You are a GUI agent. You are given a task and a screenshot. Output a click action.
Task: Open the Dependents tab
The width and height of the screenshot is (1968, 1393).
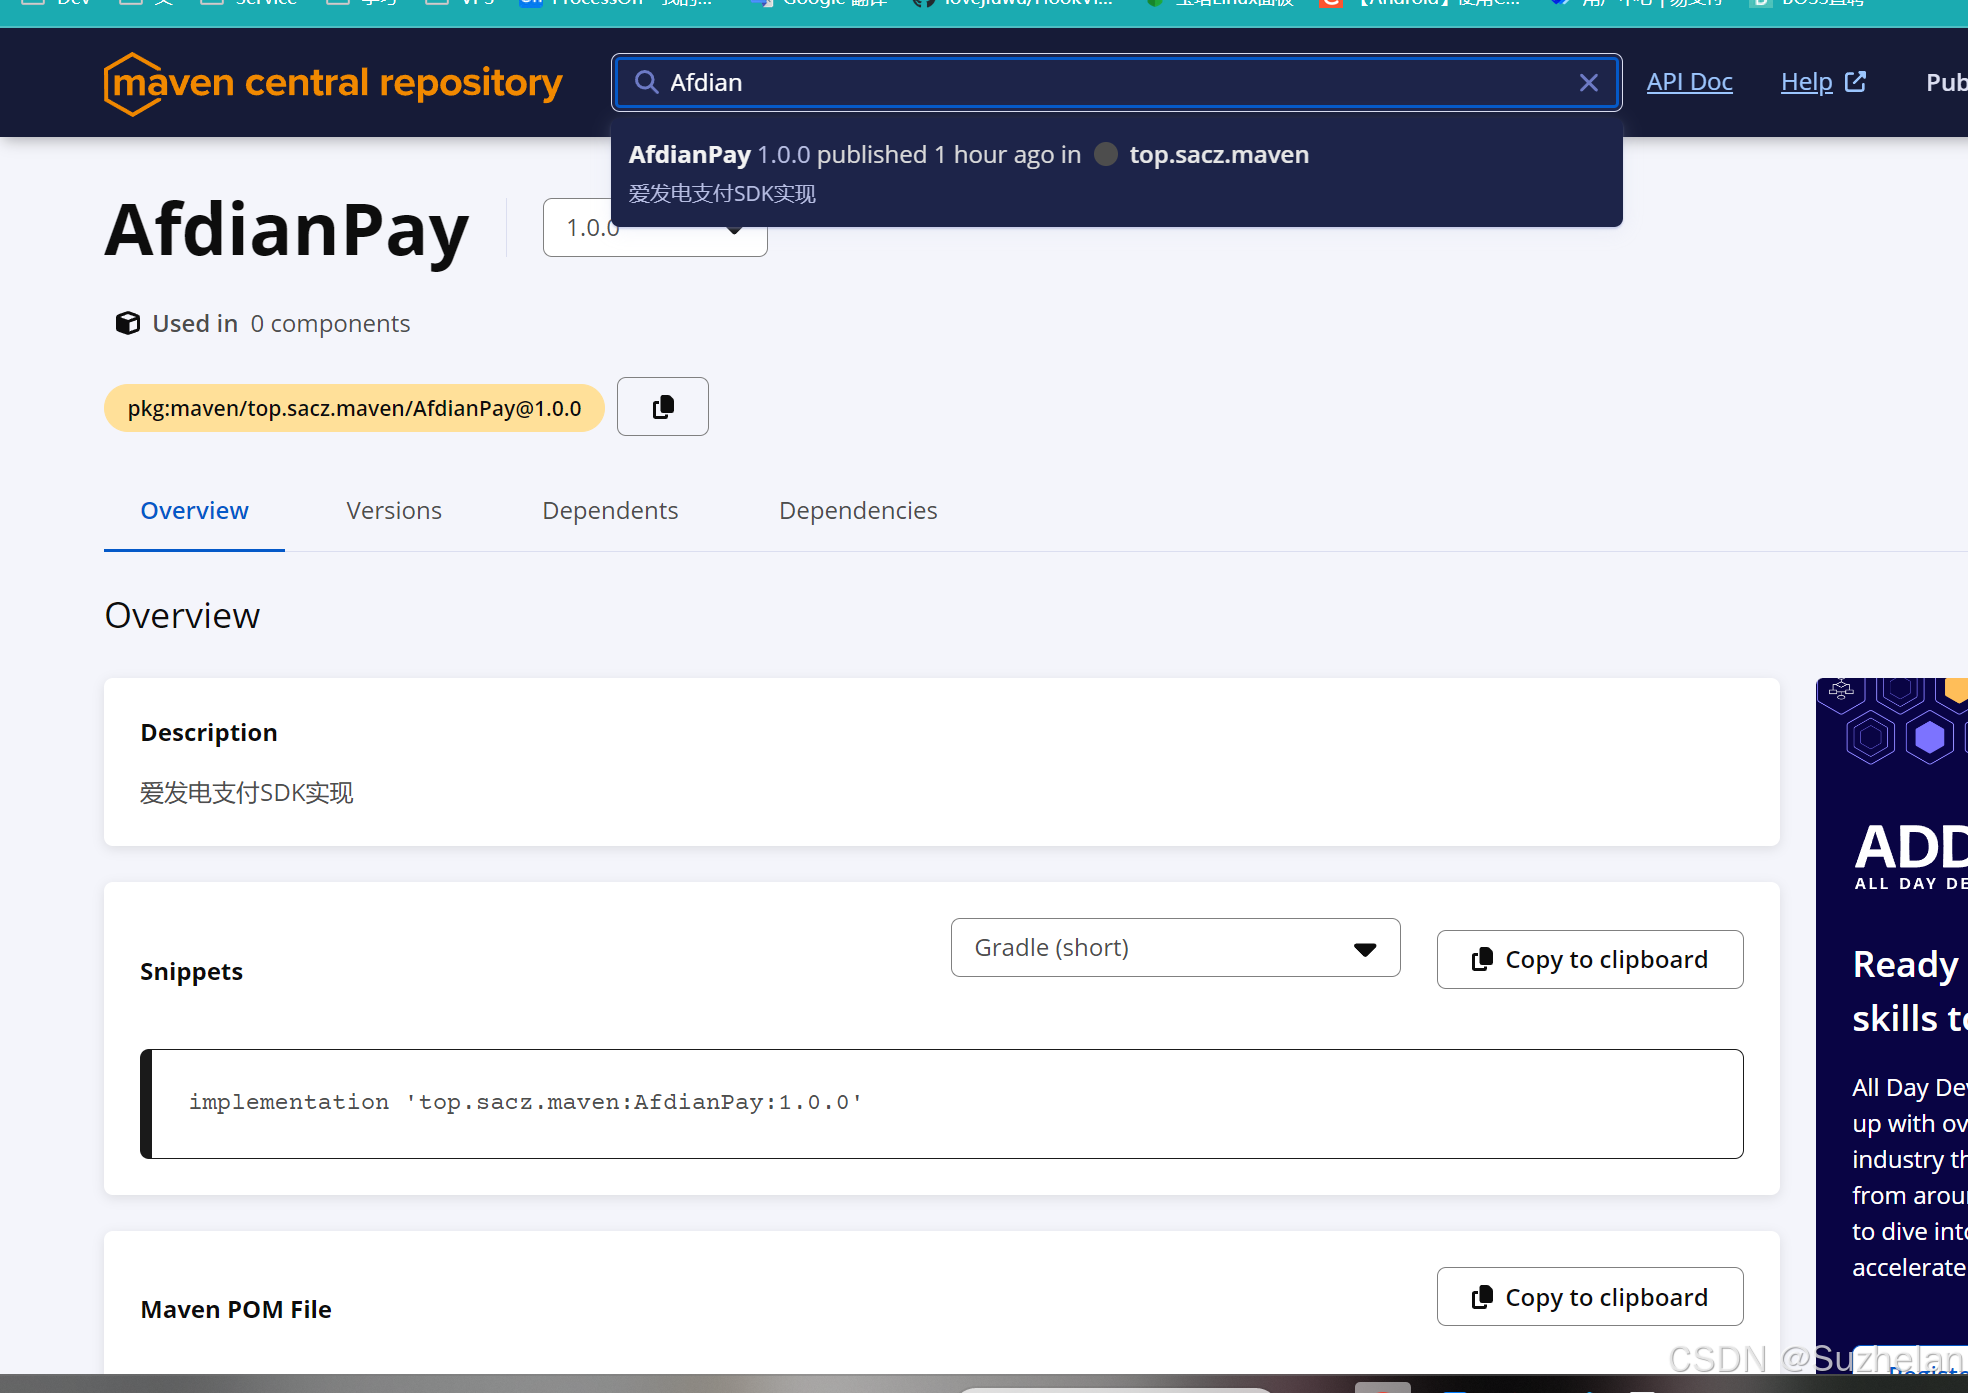coord(610,511)
